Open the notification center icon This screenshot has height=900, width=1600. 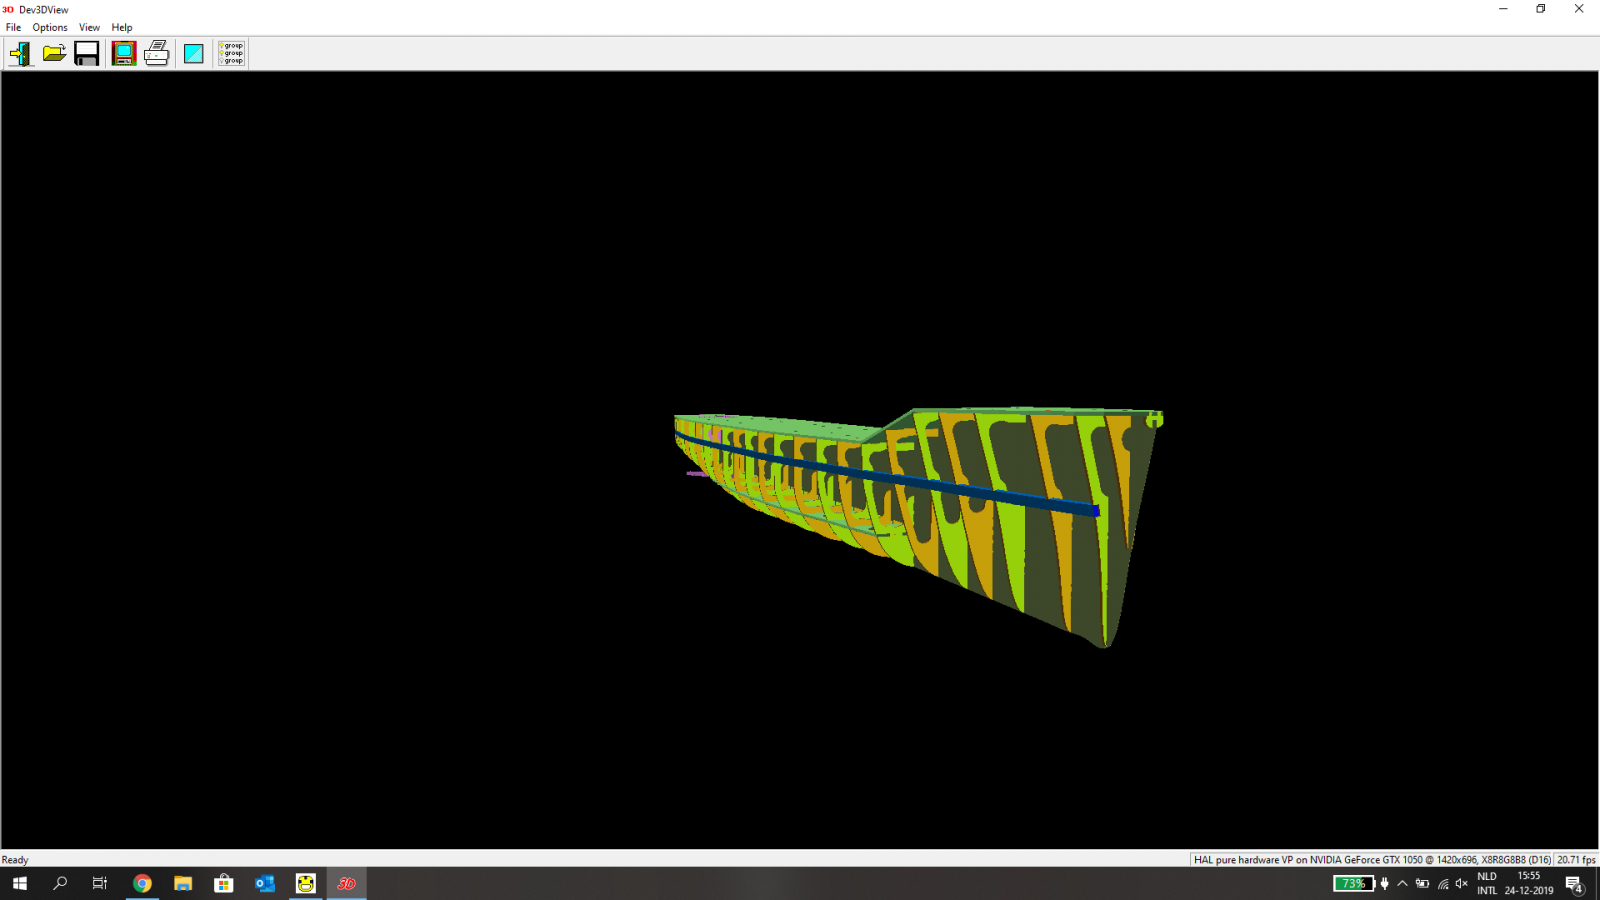click(x=1575, y=884)
